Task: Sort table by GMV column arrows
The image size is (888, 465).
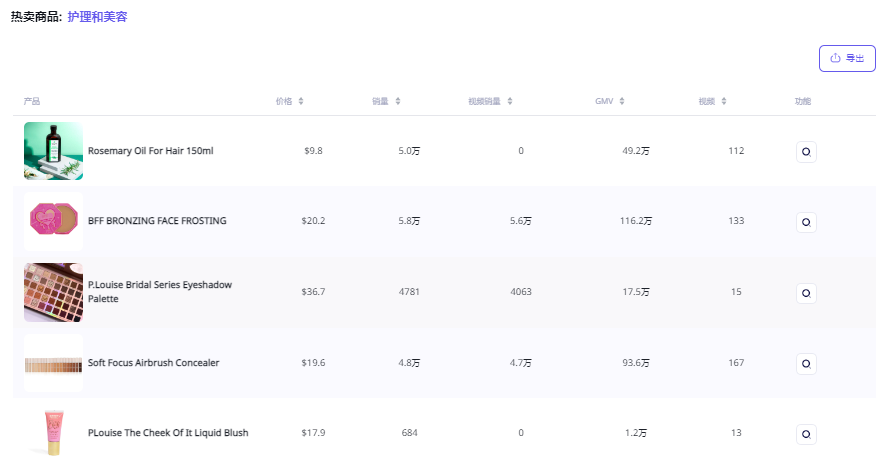Action: click(x=622, y=101)
